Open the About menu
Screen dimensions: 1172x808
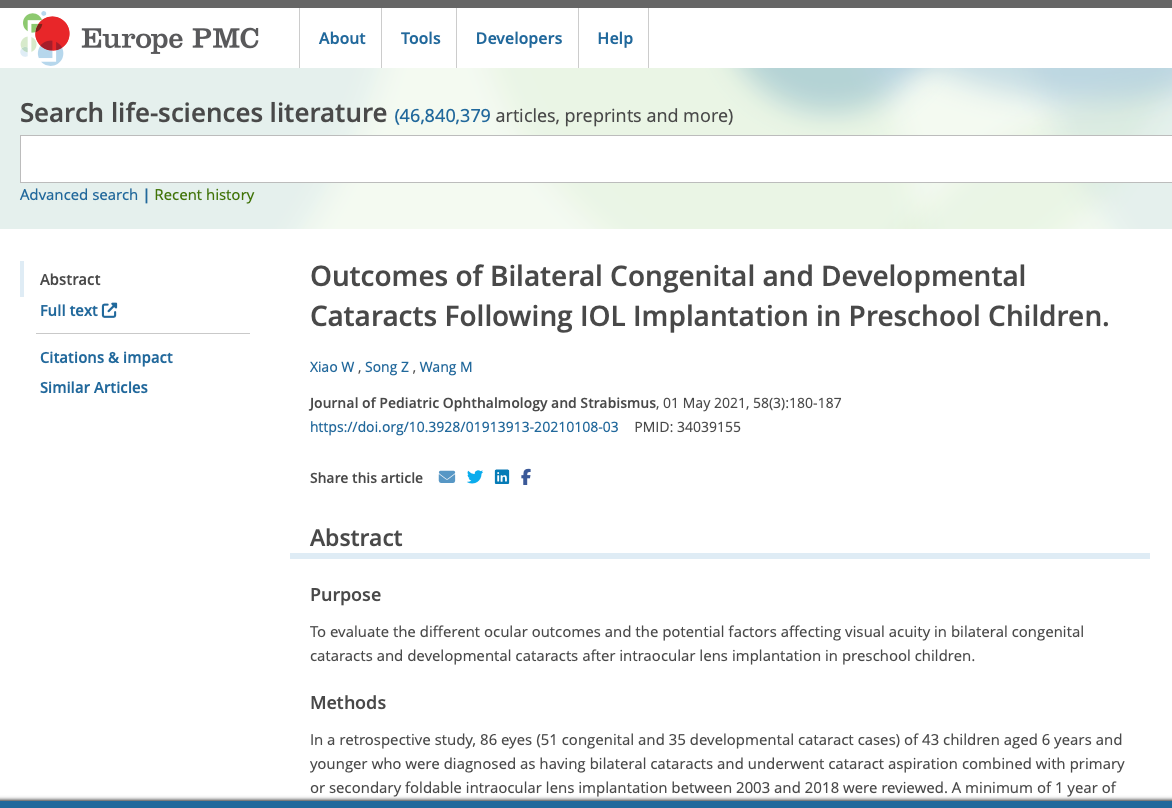coord(342,38)
